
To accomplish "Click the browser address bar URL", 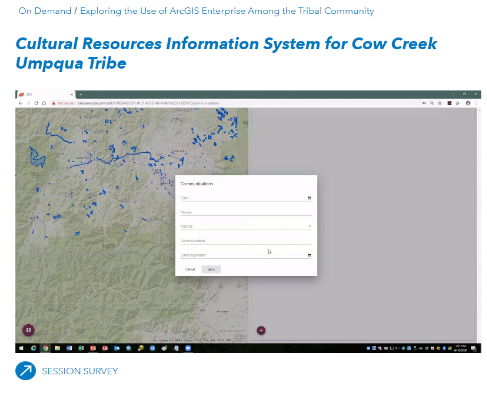I will click(148, 103).
